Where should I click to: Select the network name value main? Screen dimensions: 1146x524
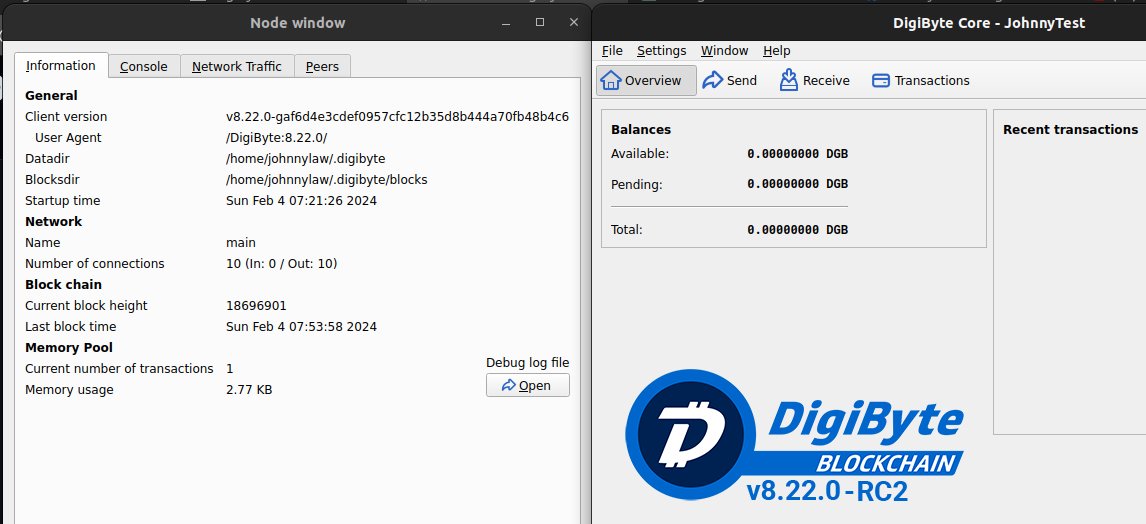click(x=241, y=243)
